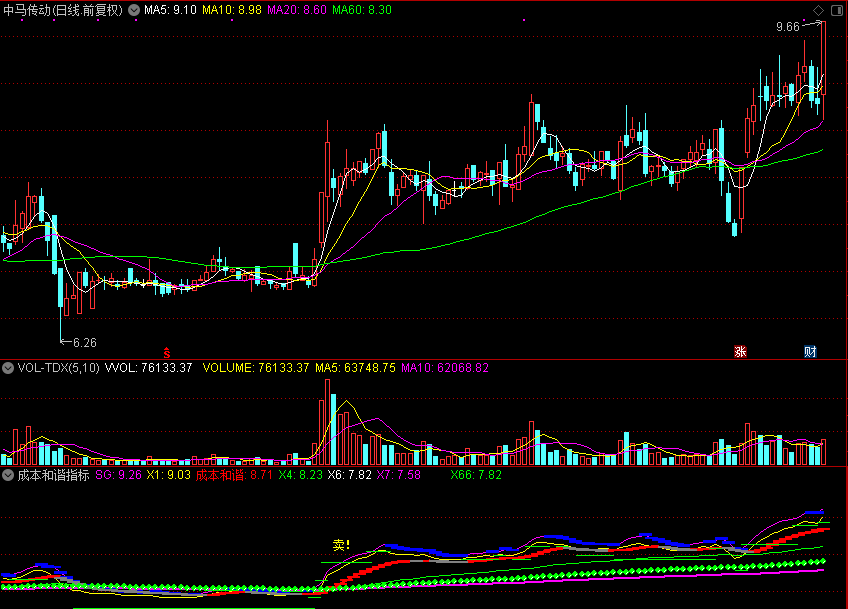The image size is (848, 609).
Task: Click the red S signal marker
Action: (x=167, y=352)
